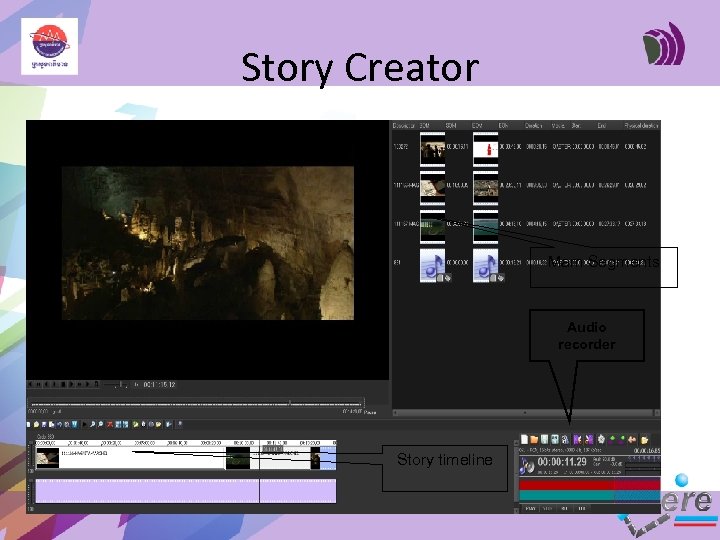Click the first clip thumbnail on story timeline
Image resolution: width=720 pixels, height=540 pixels.
48,458
